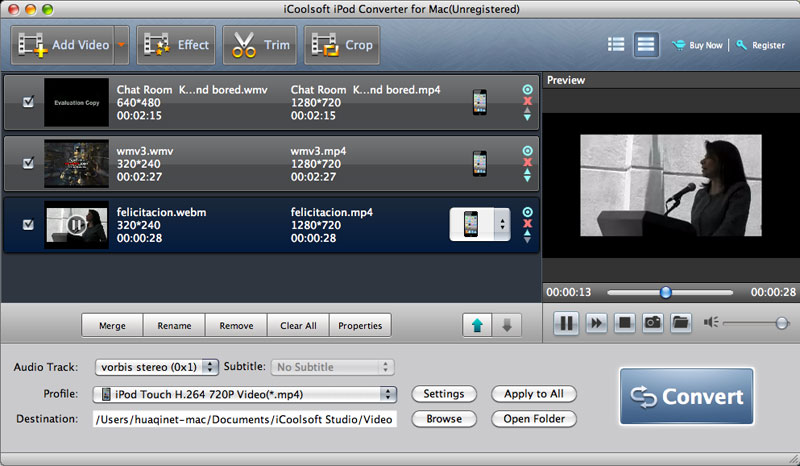Image resolution: width=800 pixels, height=466 pixels.
Task: Expand the Profile dropdown list
Action: (245, 394)
